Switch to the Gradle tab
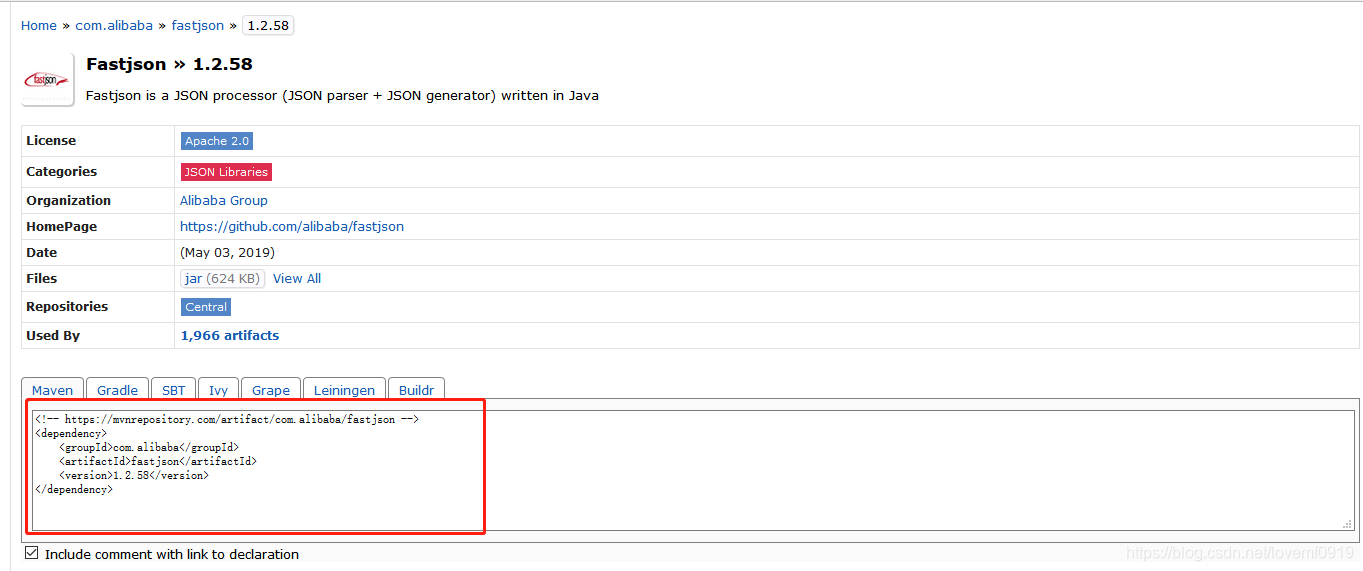 [x=118, y=389]
